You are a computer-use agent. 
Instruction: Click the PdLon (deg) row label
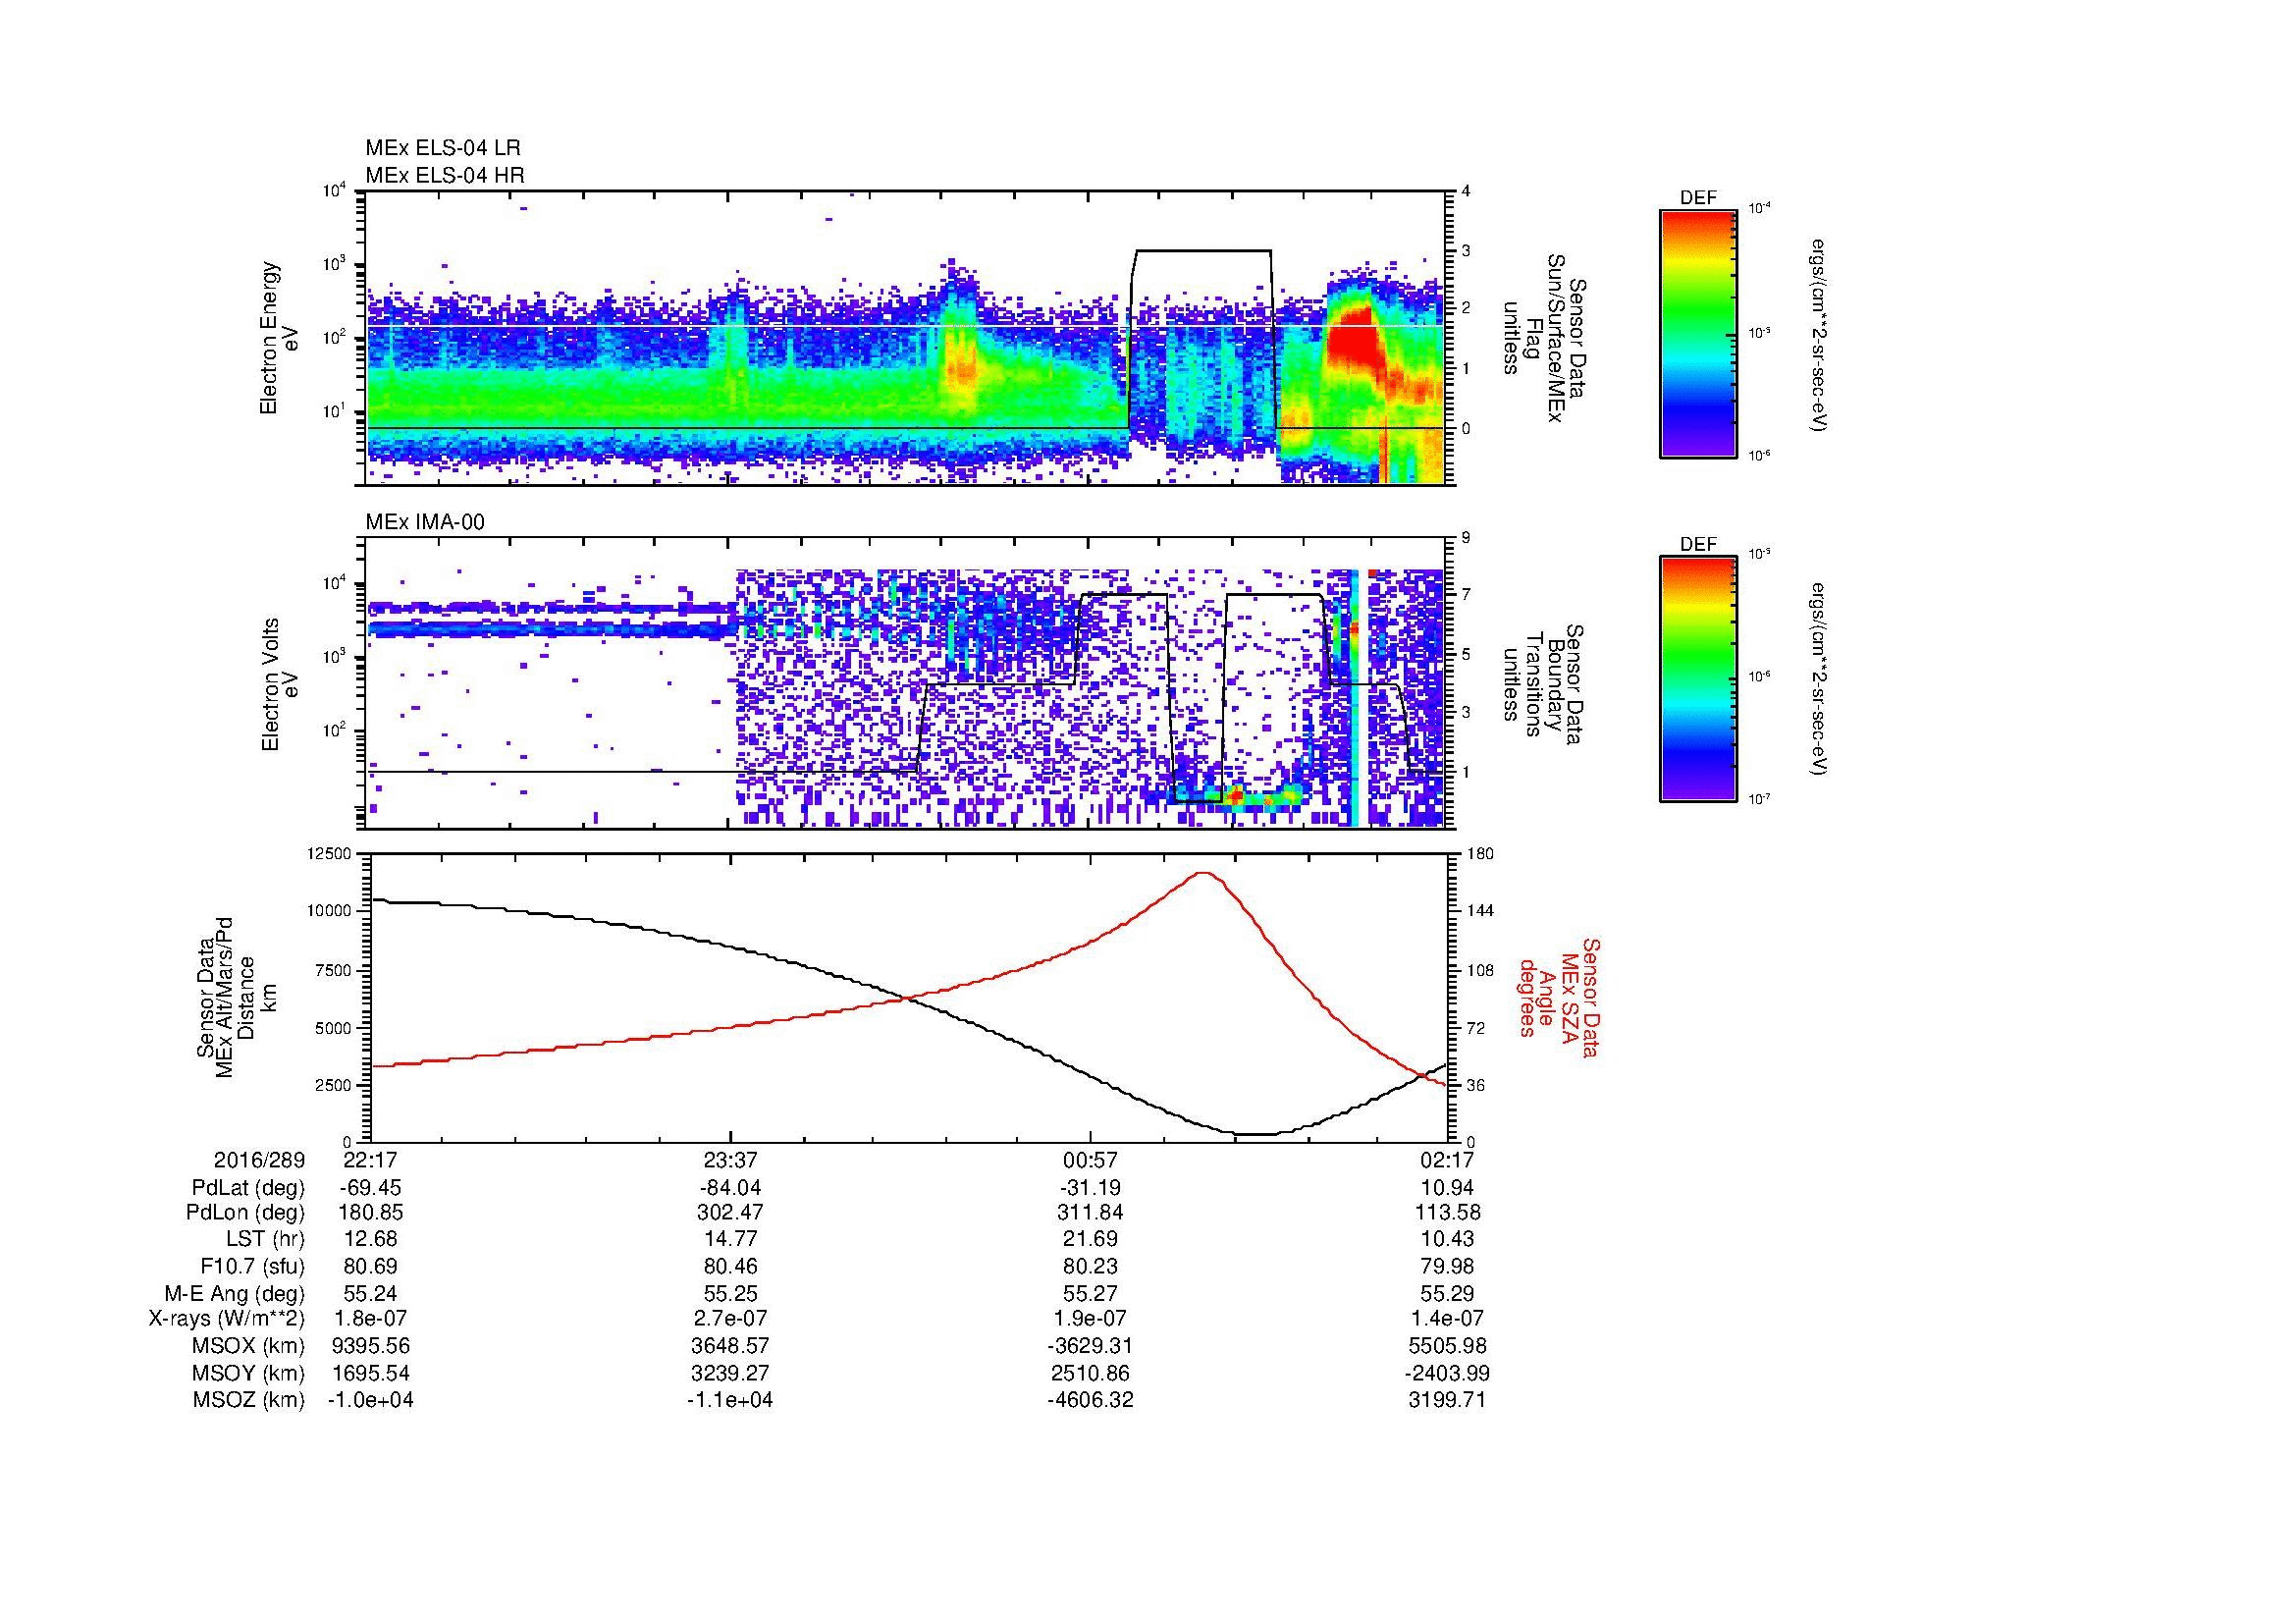click(248, 1212)
